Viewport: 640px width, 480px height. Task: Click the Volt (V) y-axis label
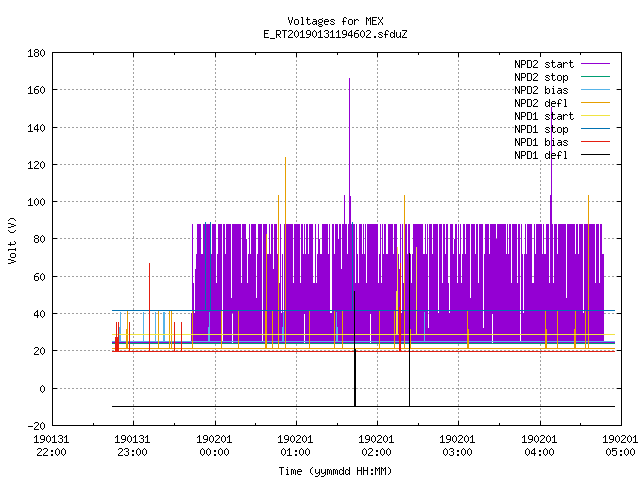pyautogui.click(x=12, y=240)
